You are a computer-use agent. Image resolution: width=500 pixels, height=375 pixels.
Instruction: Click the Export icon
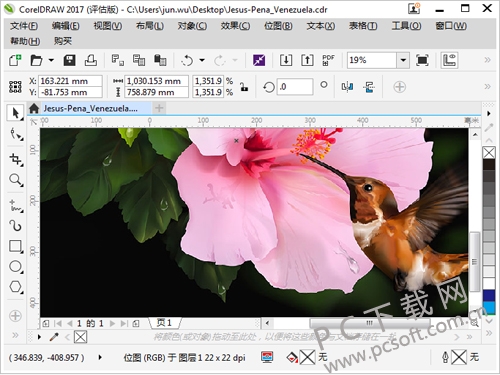(307, 60)
